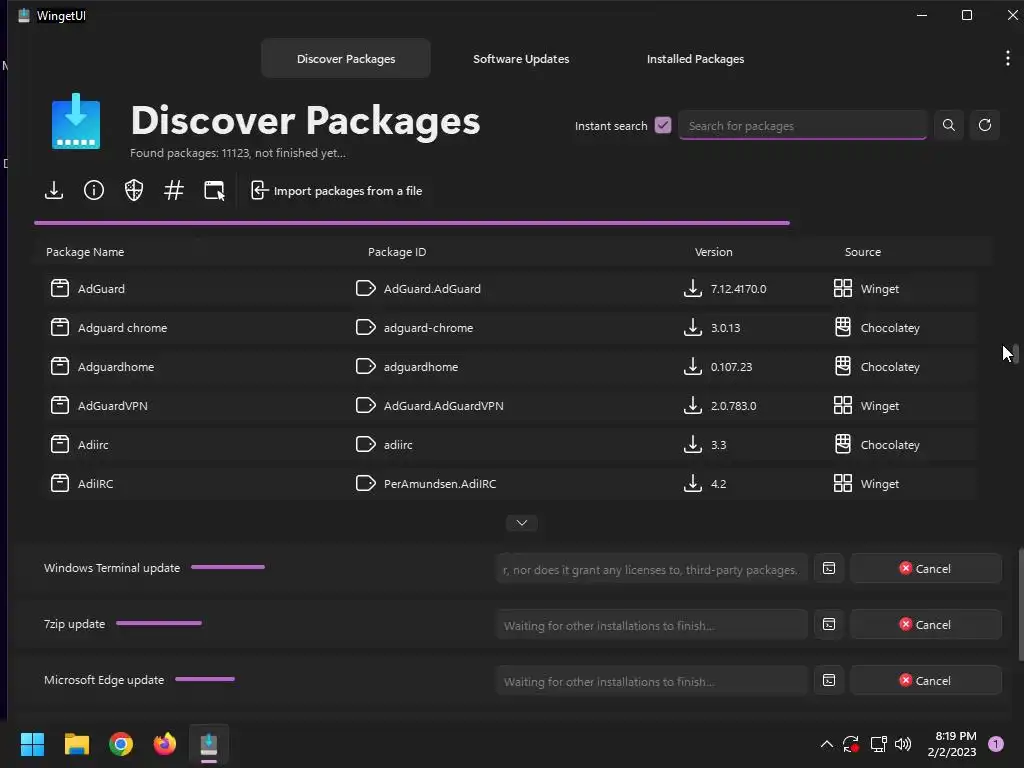Click the network icon in the system tray

(x=878, y=744)
